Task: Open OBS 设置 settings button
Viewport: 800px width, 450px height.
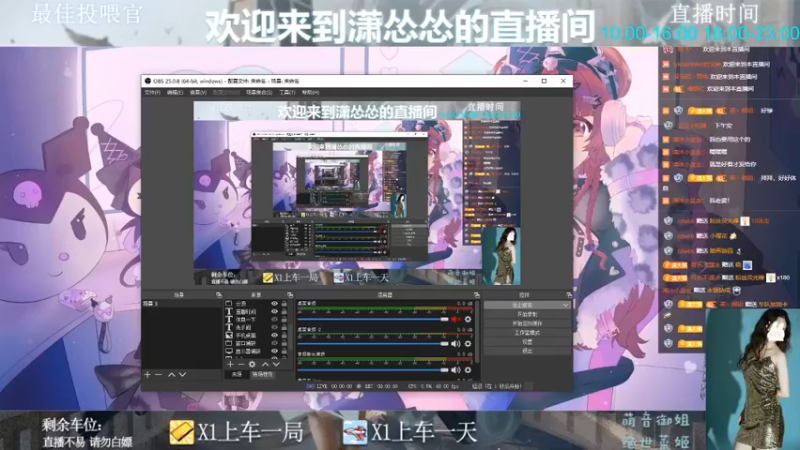Action: click(x=527, y=342)
